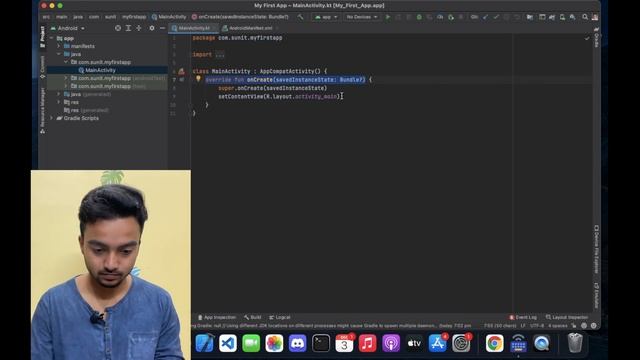Open Logcat tool window

tap(280, 317)
